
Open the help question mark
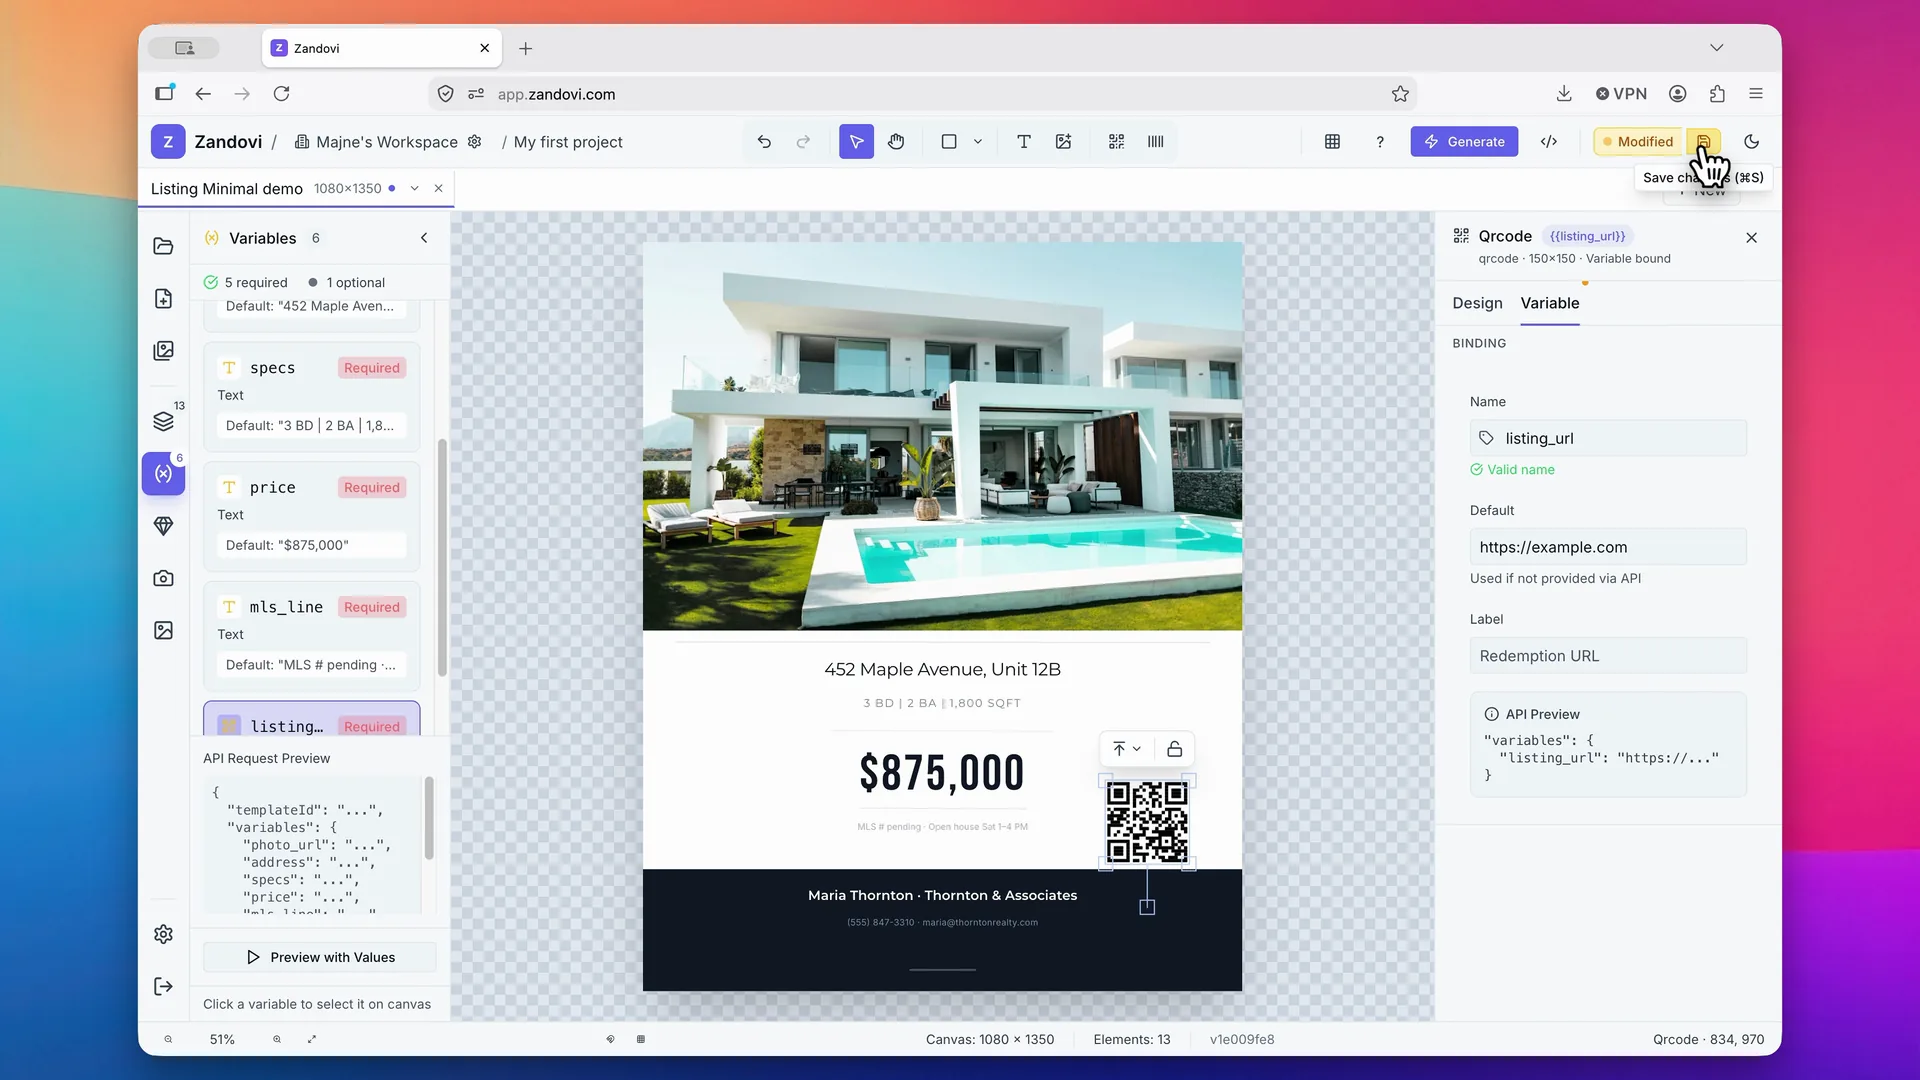[x=1380, y=142]
